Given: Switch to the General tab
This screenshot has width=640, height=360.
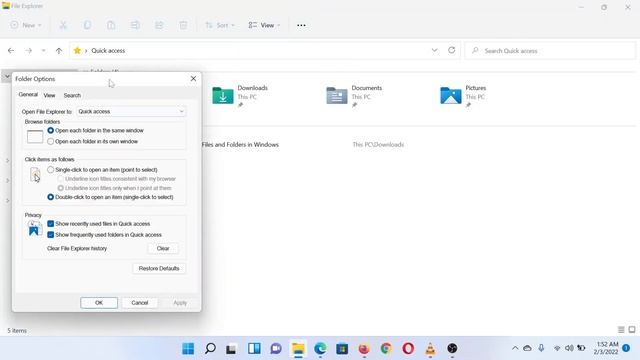Looking at the screenshot, I should (x=28, y=95).
